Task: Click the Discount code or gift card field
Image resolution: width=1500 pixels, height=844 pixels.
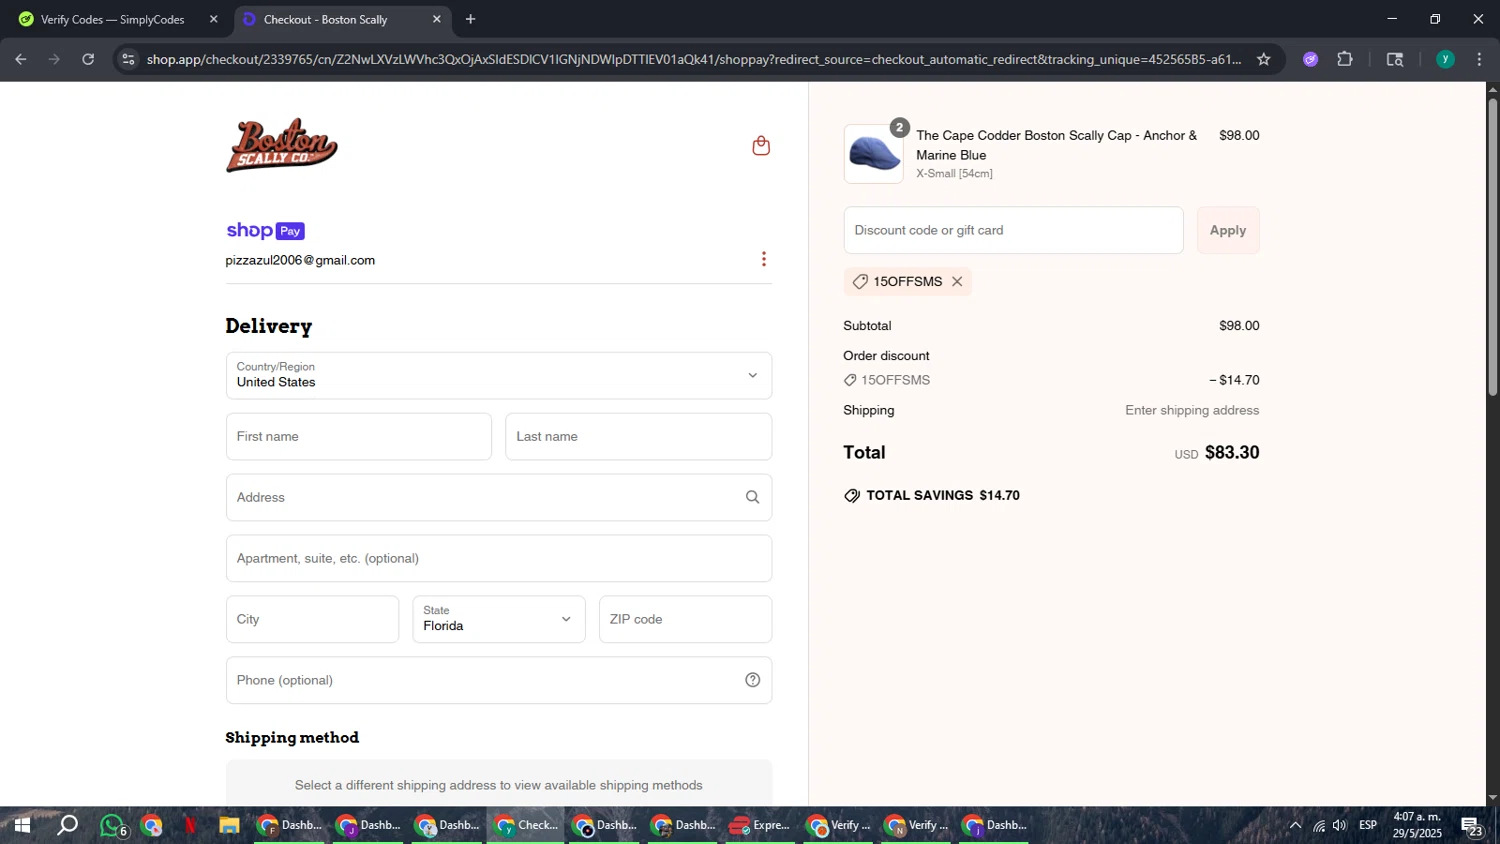Action: coord(1013,230)
